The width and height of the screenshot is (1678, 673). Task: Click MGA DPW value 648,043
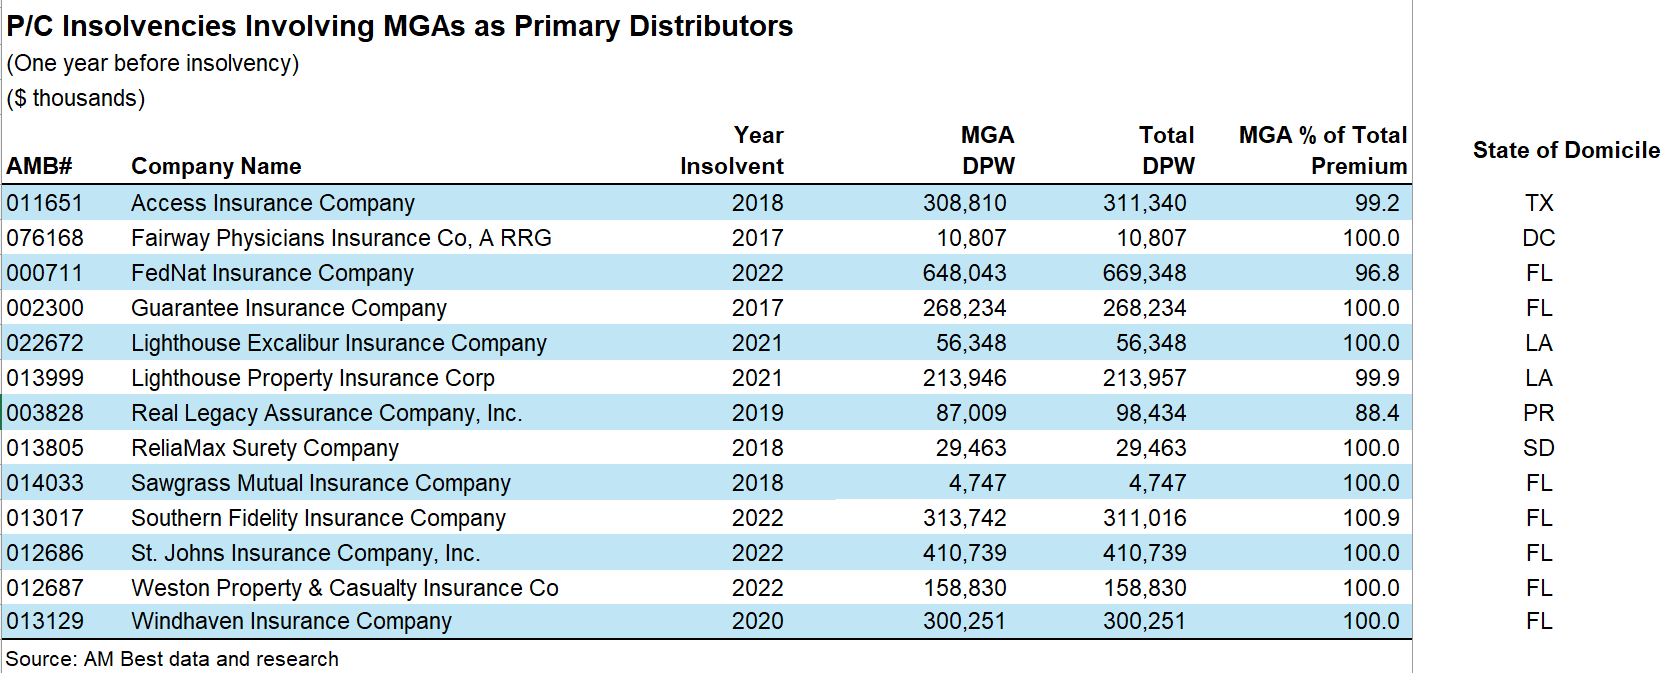pyautogui.click(x=964, y=273)
